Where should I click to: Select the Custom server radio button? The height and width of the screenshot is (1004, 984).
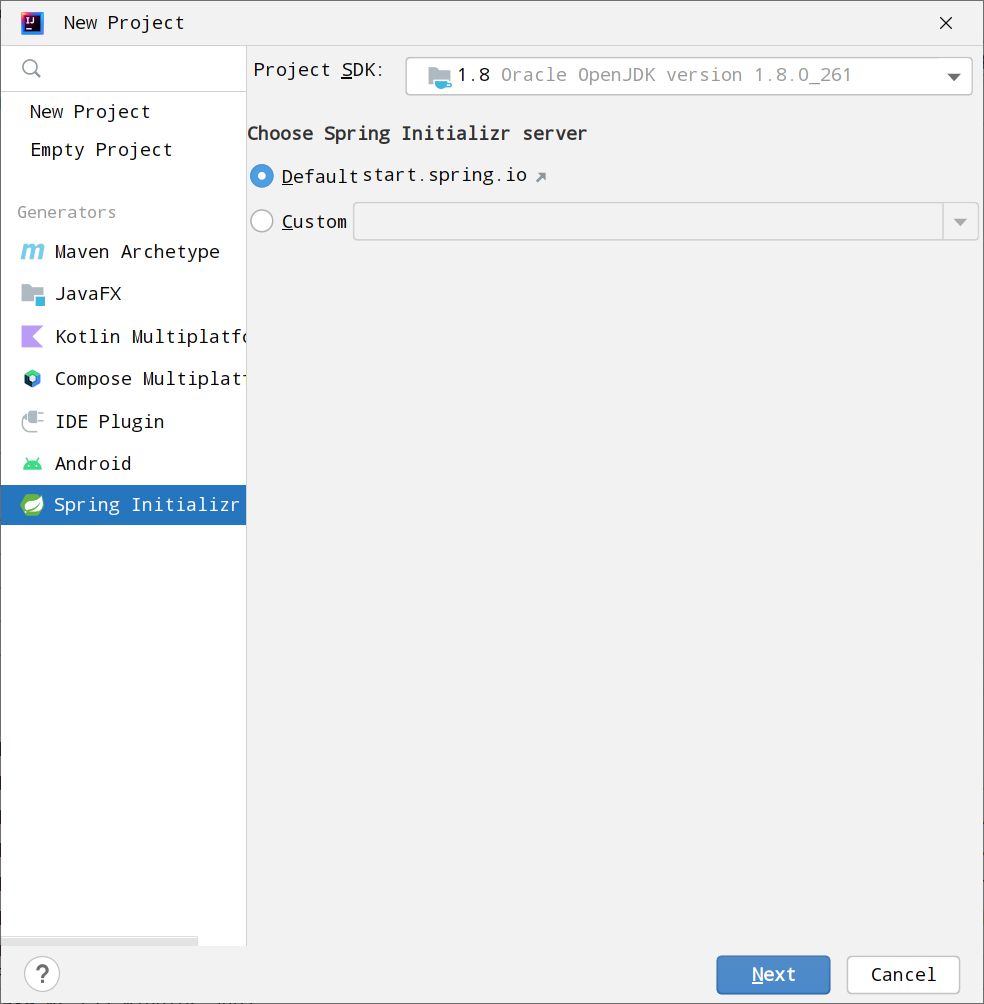(x=262, y=222)
